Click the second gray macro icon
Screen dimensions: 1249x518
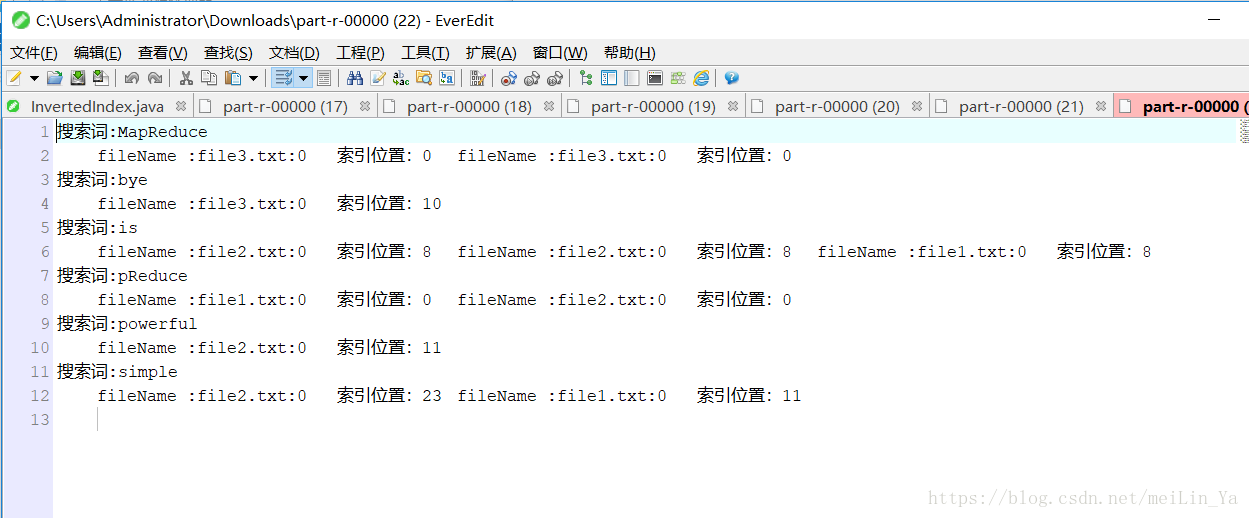(x=532, y=78)
